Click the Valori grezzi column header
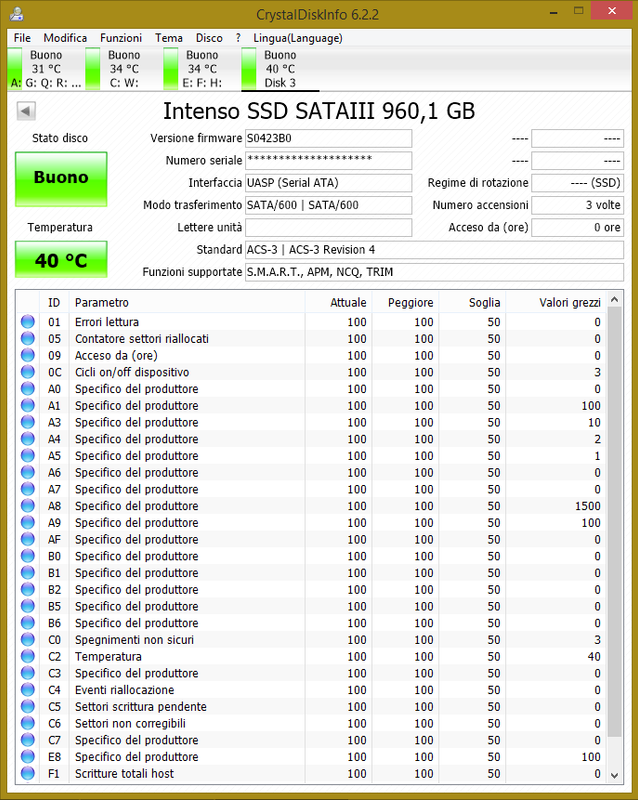This screenshot has width=638, height=800. tap(555, 303)
